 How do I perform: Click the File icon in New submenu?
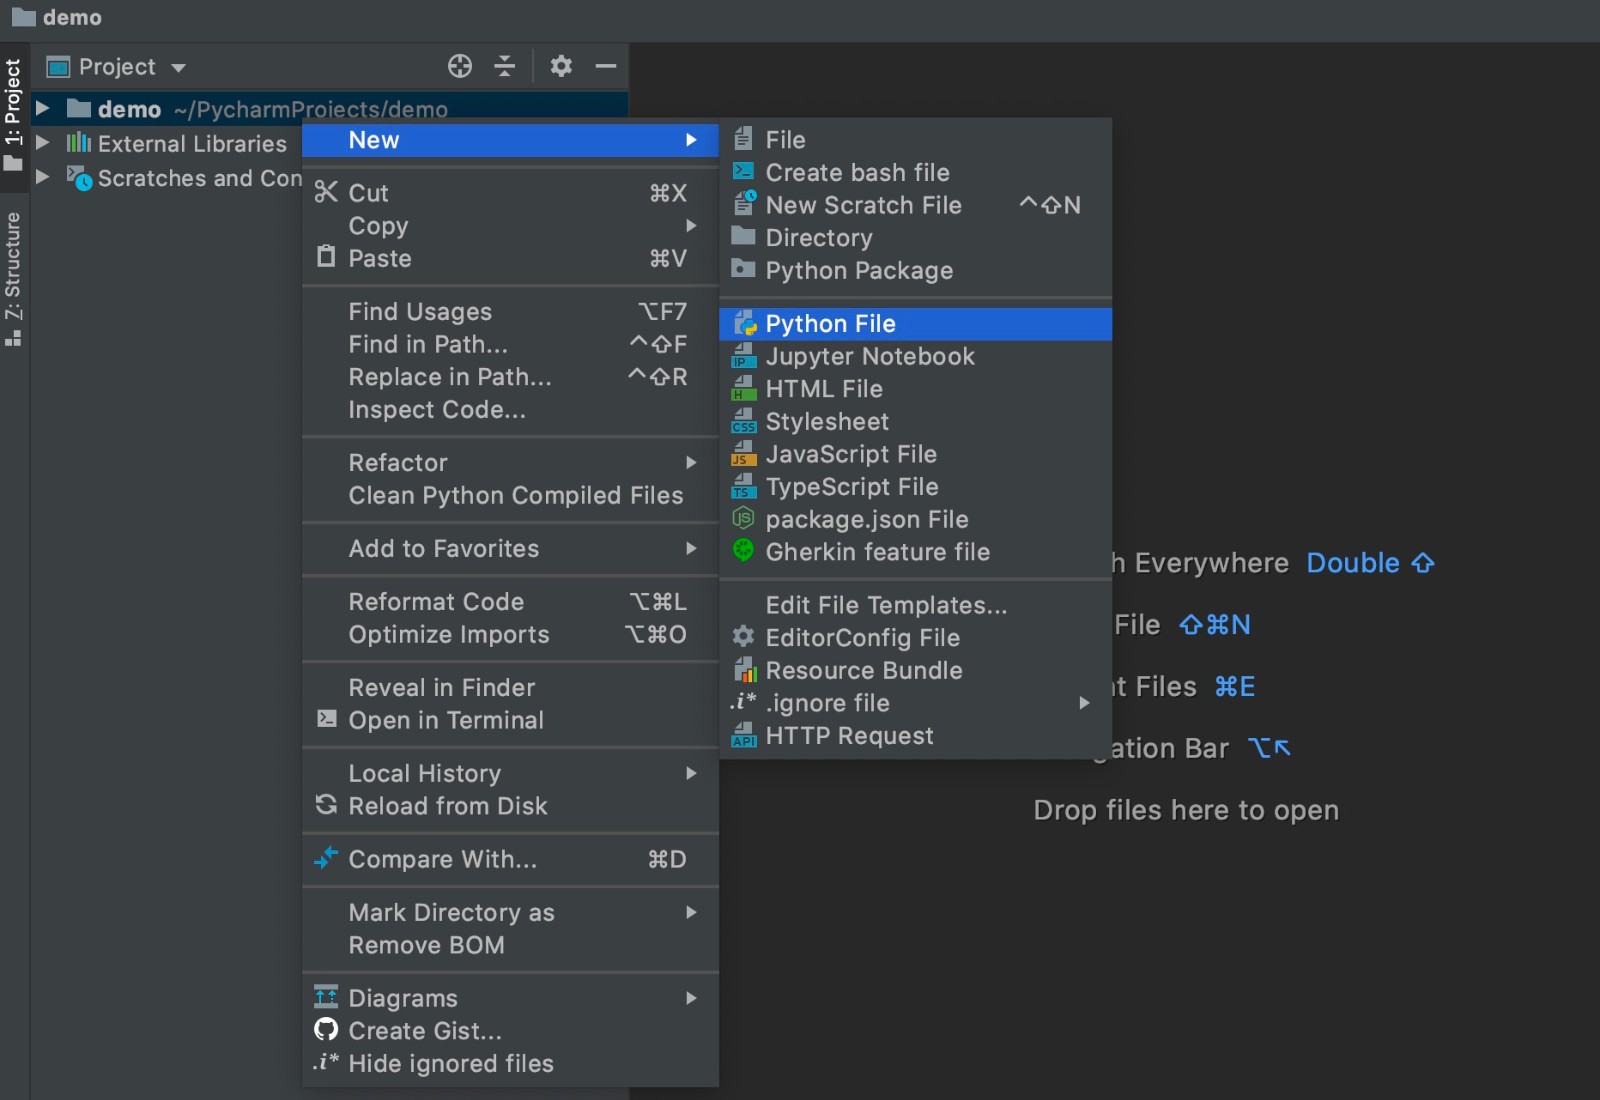click(743, 138)
